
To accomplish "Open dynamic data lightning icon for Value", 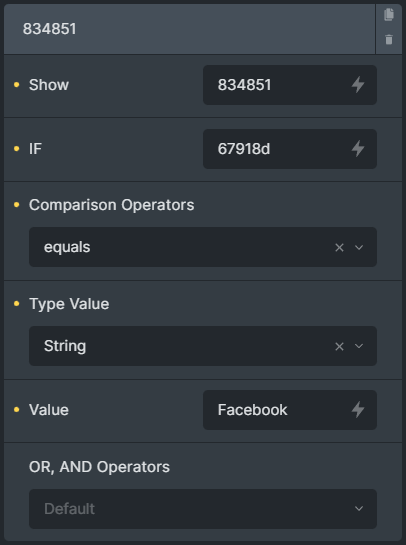I will point(358,410).
